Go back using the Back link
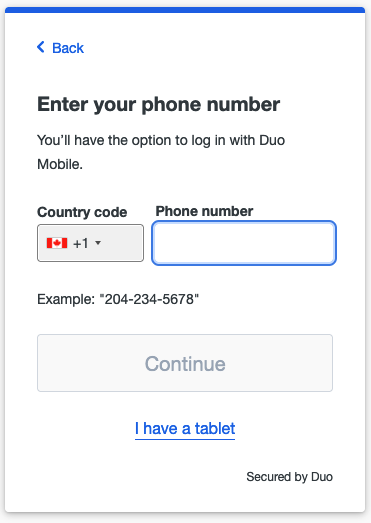The image size is (371, 523). pos(60,48)
